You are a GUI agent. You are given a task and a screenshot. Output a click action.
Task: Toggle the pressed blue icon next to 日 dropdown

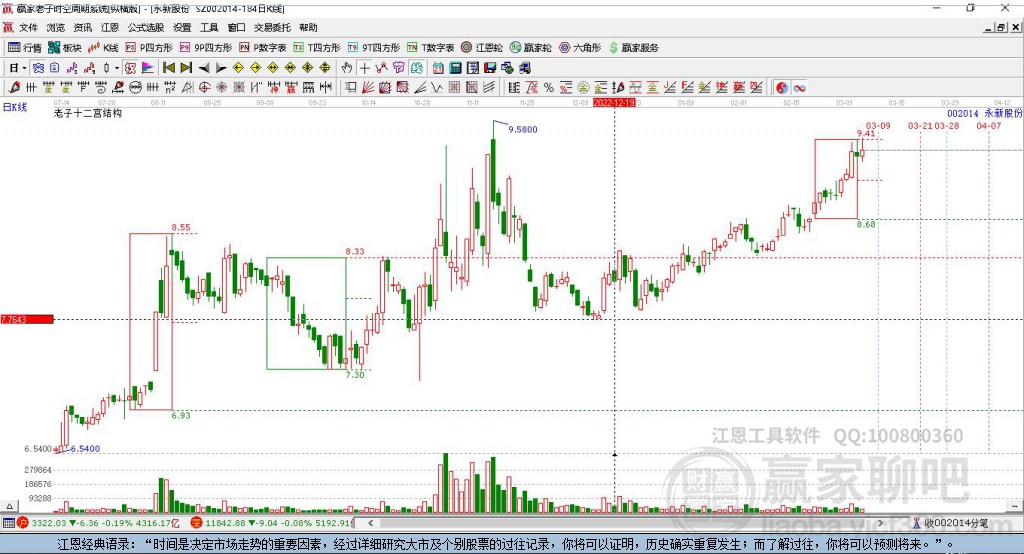coord(38,68)
